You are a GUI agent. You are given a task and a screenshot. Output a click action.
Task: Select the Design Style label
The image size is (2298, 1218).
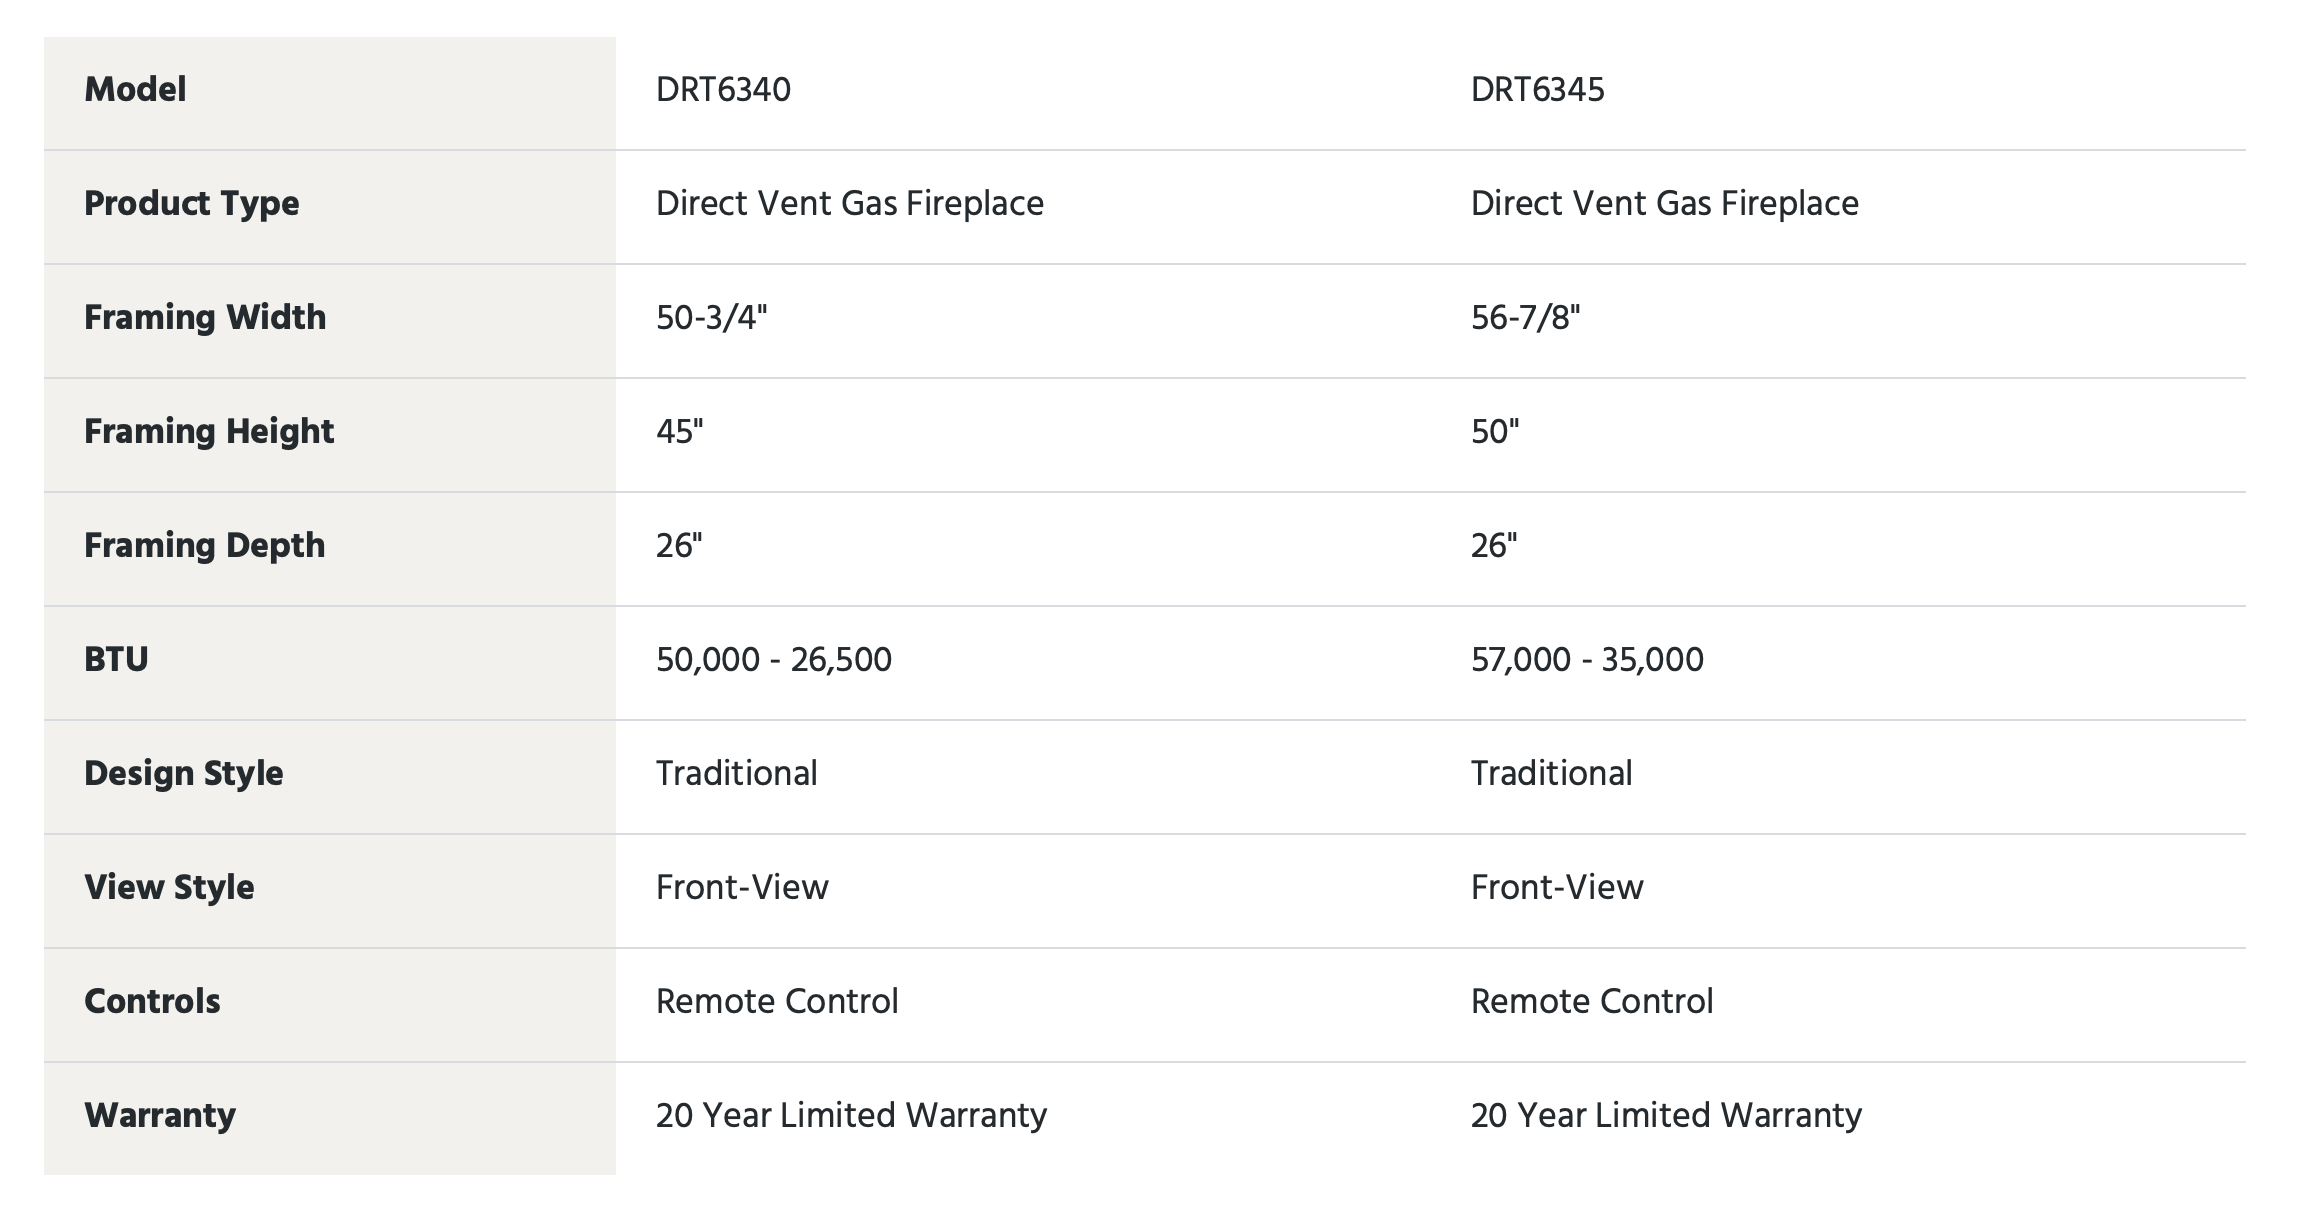(x=184, y=774)
